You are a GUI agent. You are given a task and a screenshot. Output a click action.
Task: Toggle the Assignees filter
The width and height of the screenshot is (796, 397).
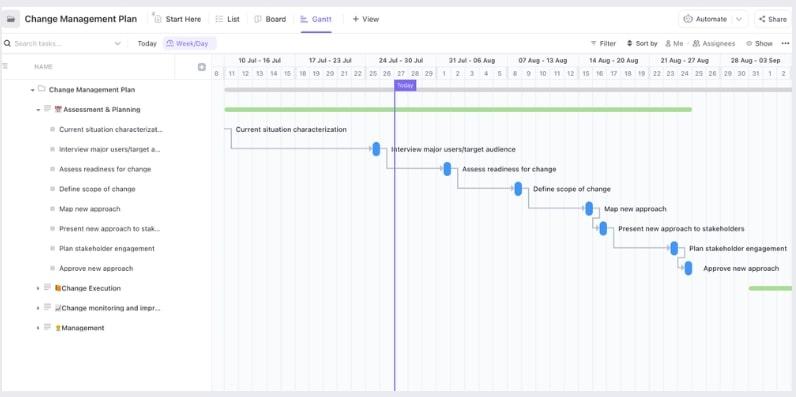pos(714,44)
